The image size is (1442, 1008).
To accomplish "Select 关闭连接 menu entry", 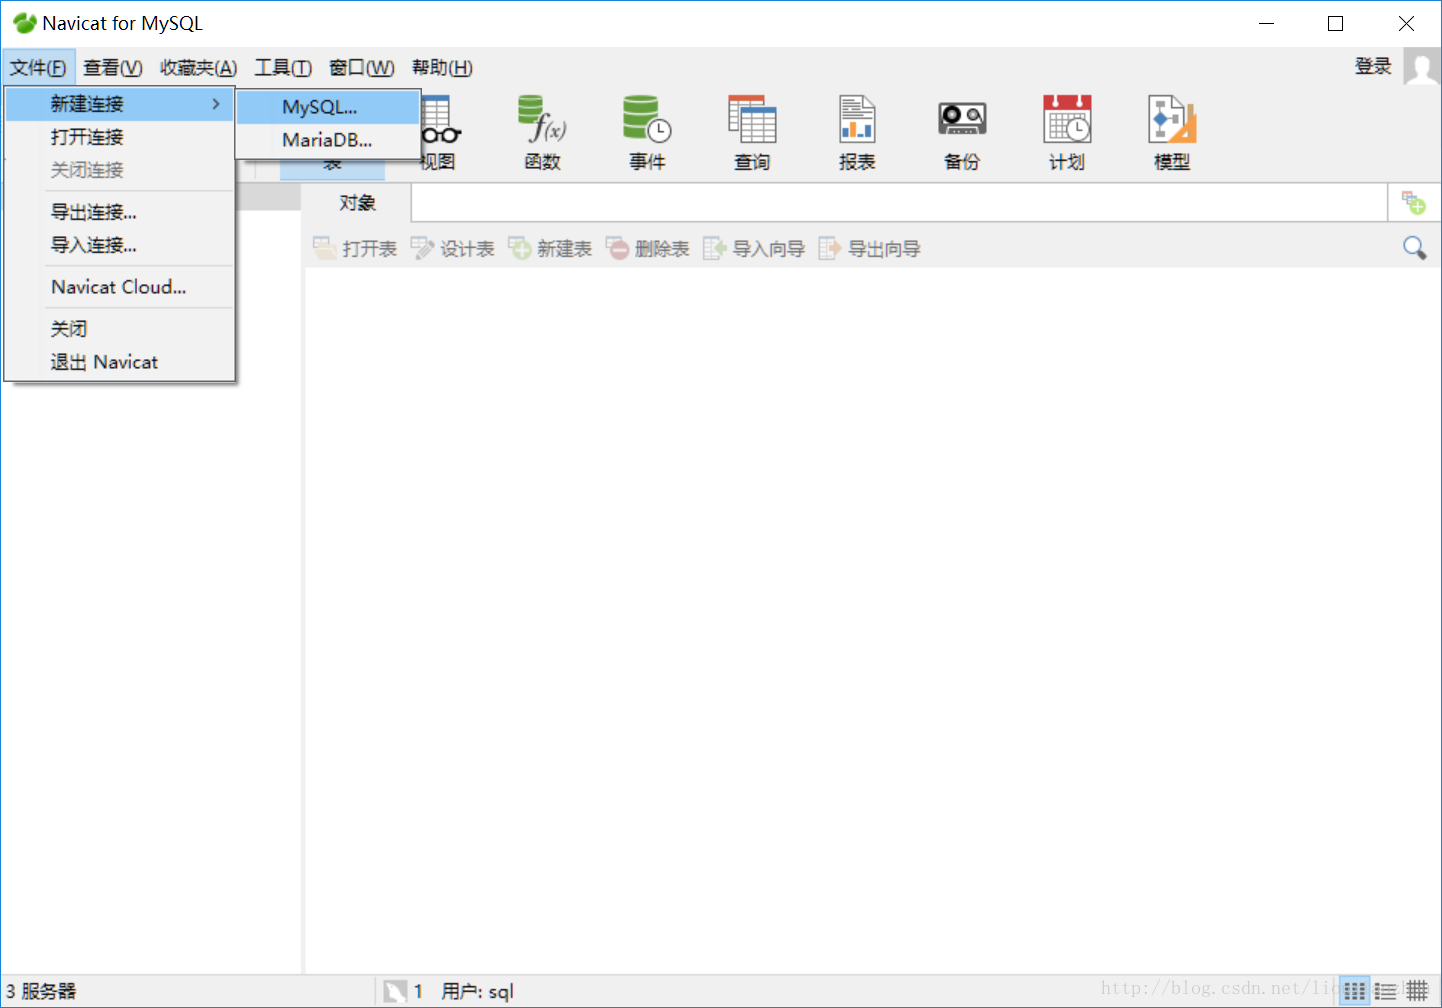I will pos(120,170).
